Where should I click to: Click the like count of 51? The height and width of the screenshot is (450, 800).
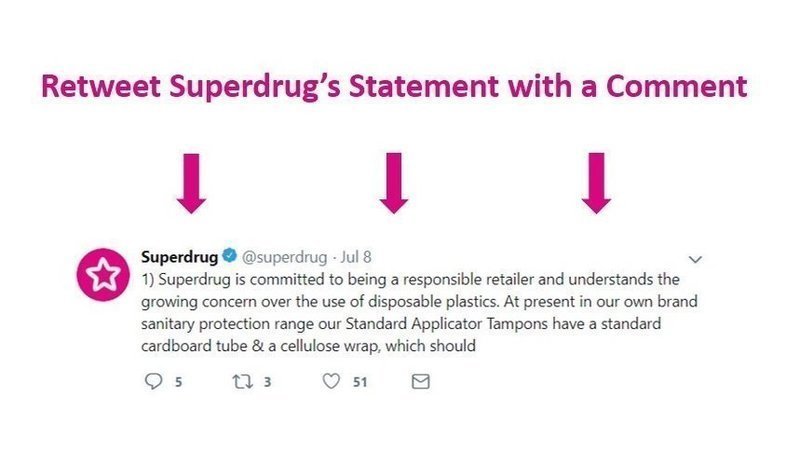(361, 382)
